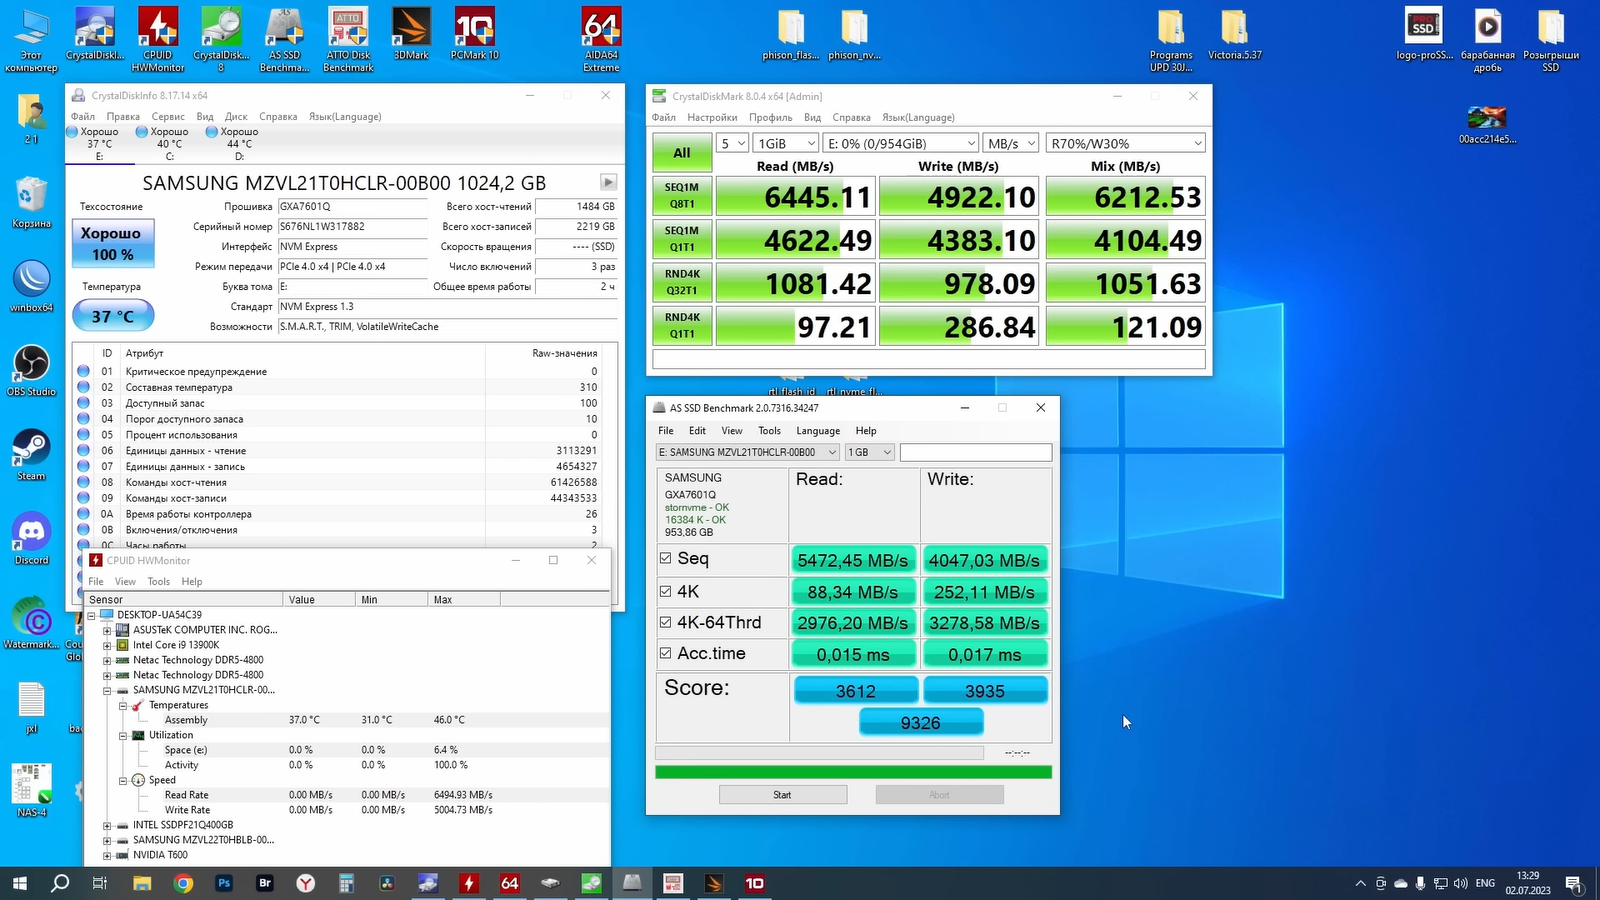This screenshot has height=900, width=1600.
Task: Launch Steam from the desktop
Action: 31,449
